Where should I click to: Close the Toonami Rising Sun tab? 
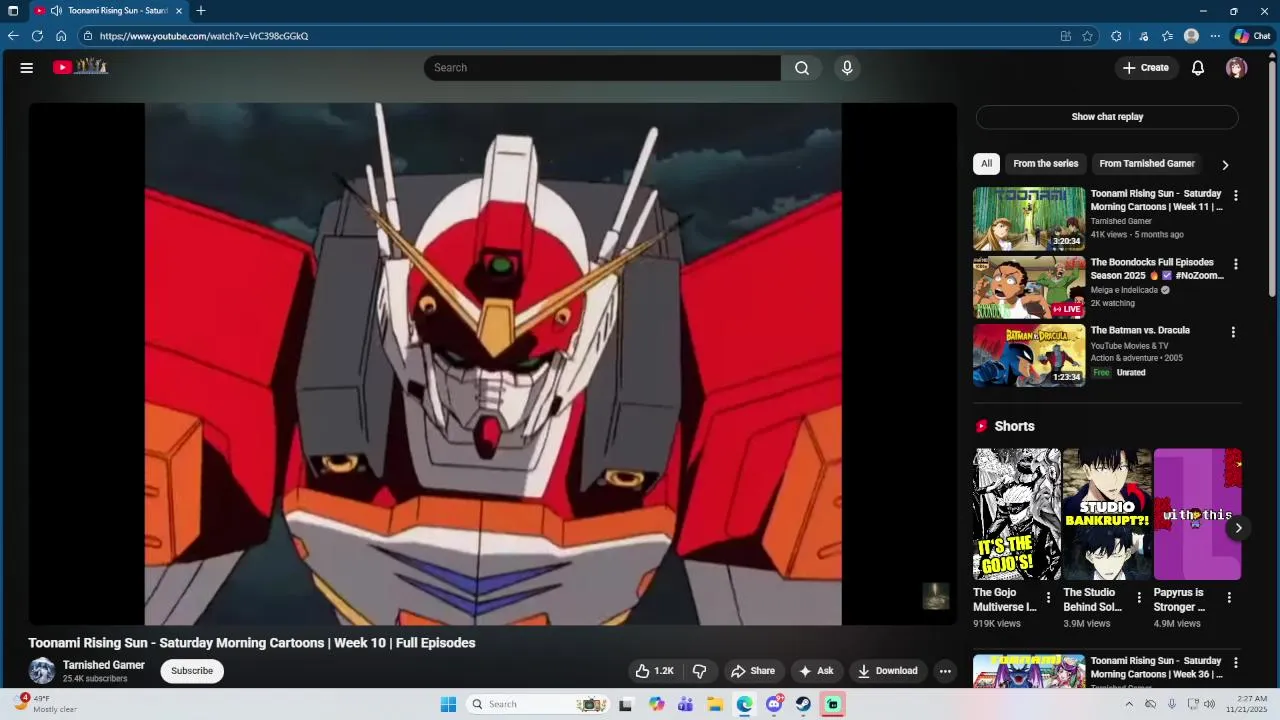pyautogui.click(x=179, y=11)
